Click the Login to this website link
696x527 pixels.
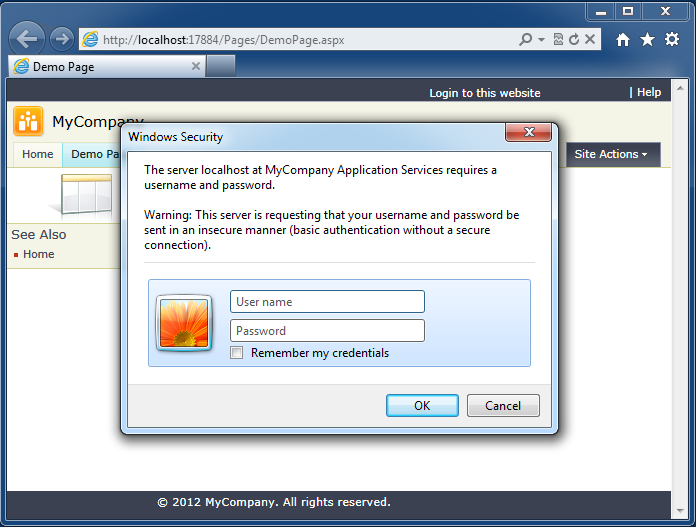click(x=484, y=93)
